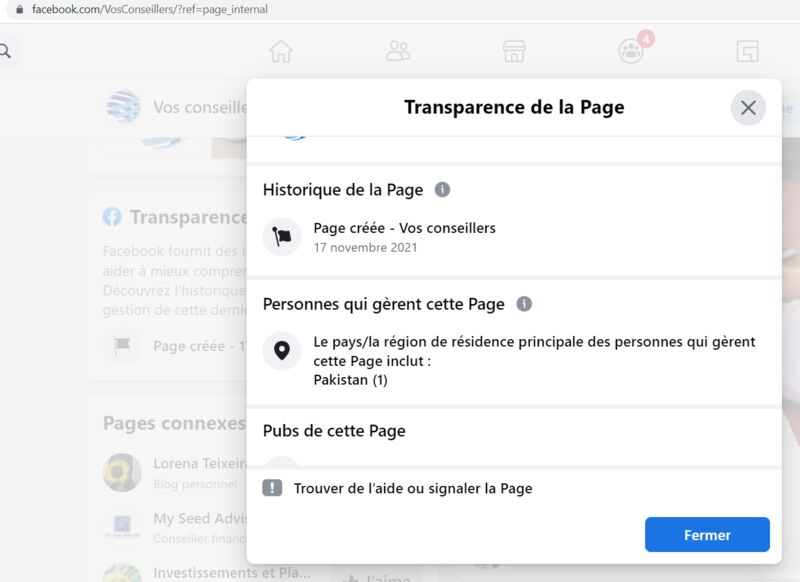Open the My Seed Advisor related page

pyautogui.click(x=199, y=519)
